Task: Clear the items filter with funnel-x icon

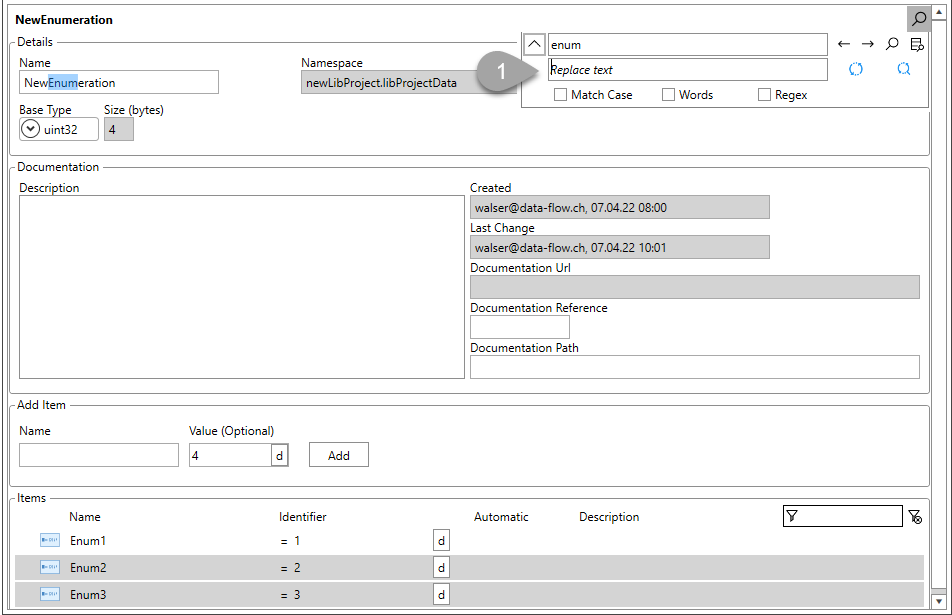Action: tap(915, 517)
